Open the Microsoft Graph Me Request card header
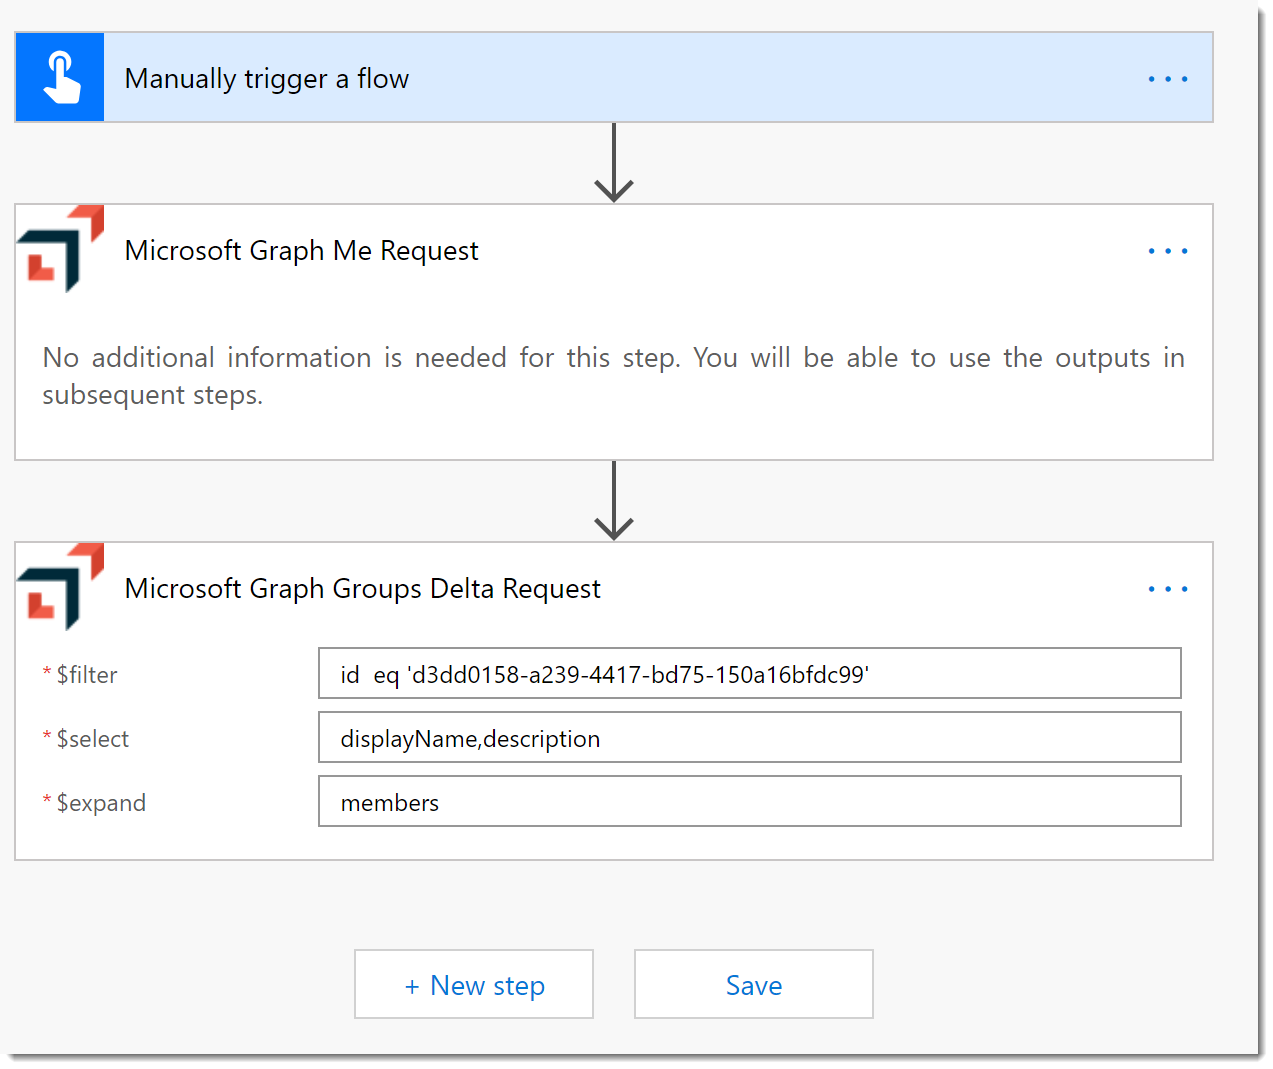 614,250
